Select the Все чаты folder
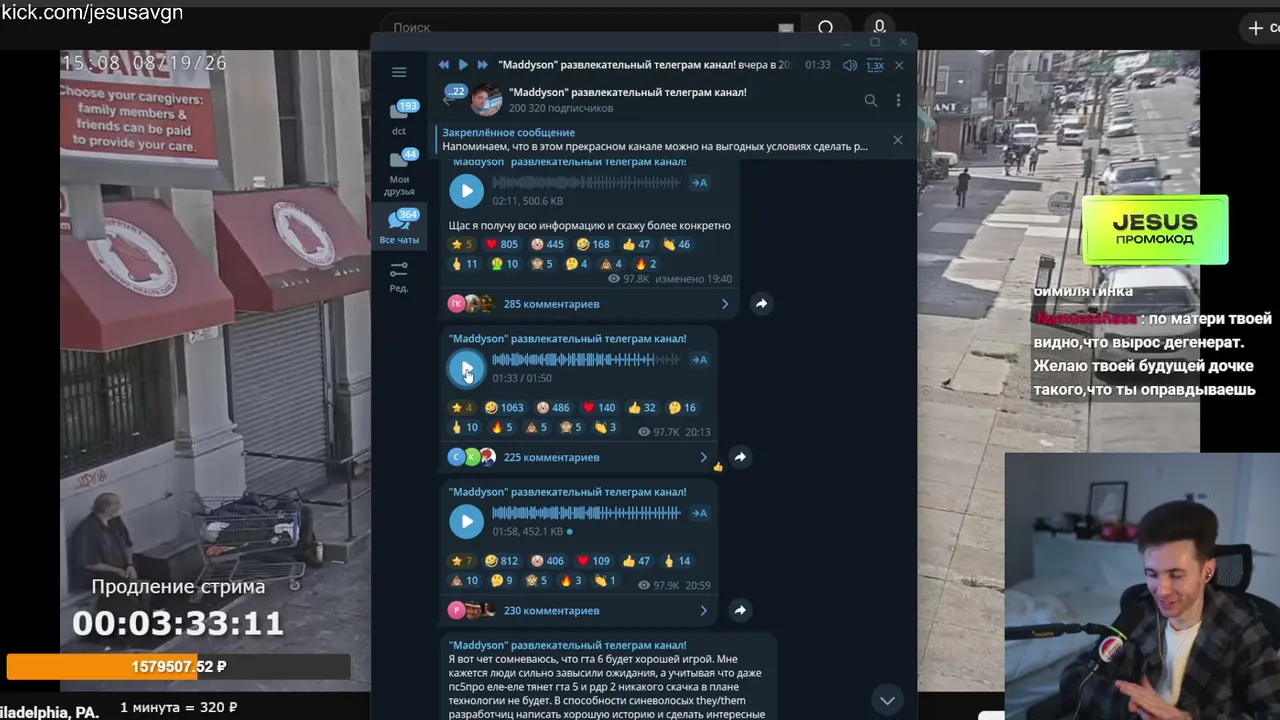 pyautogui.click(x=399, y=227)
